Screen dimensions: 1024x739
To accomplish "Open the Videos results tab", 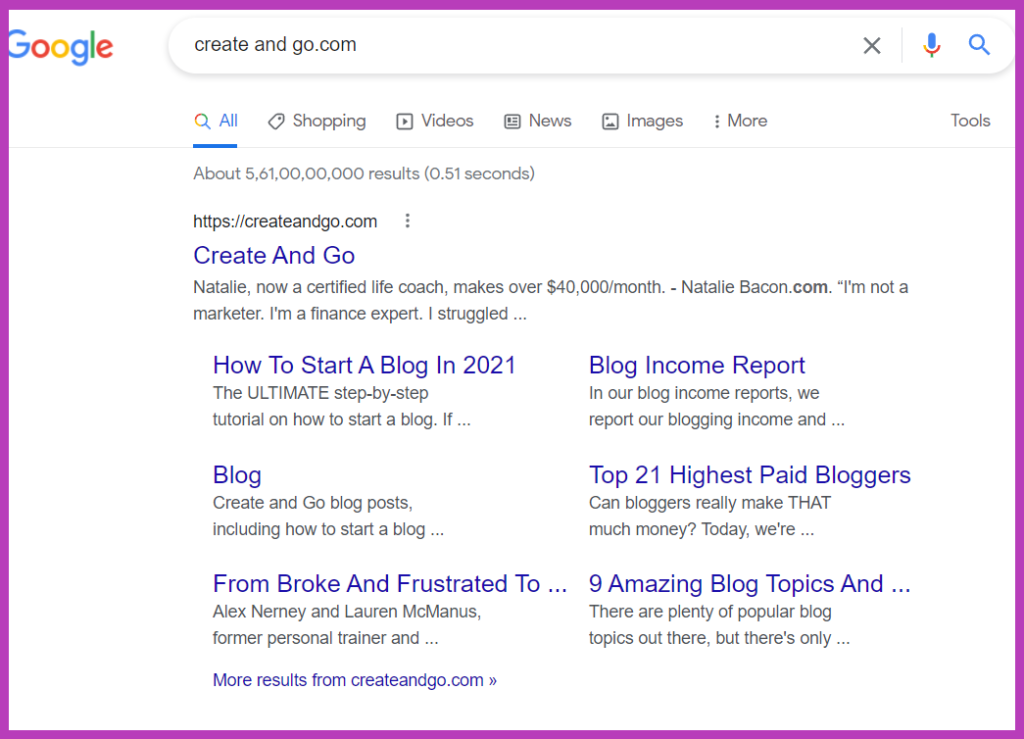I will tap(434, 120).
